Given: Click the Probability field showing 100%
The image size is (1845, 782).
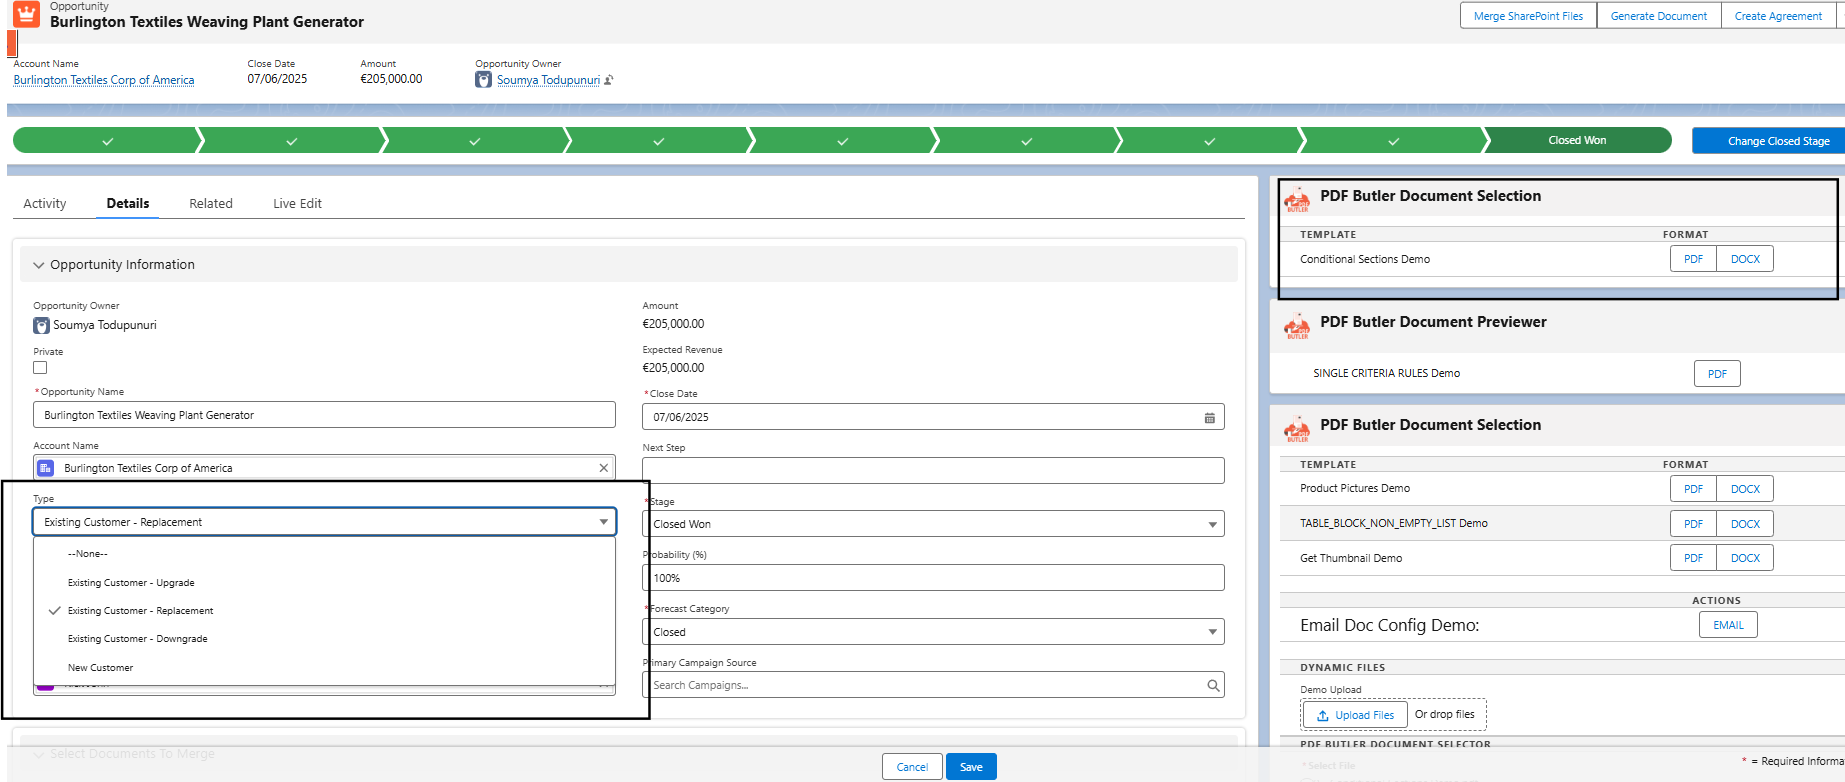Looking at the screenshot, I should point(933,578).
